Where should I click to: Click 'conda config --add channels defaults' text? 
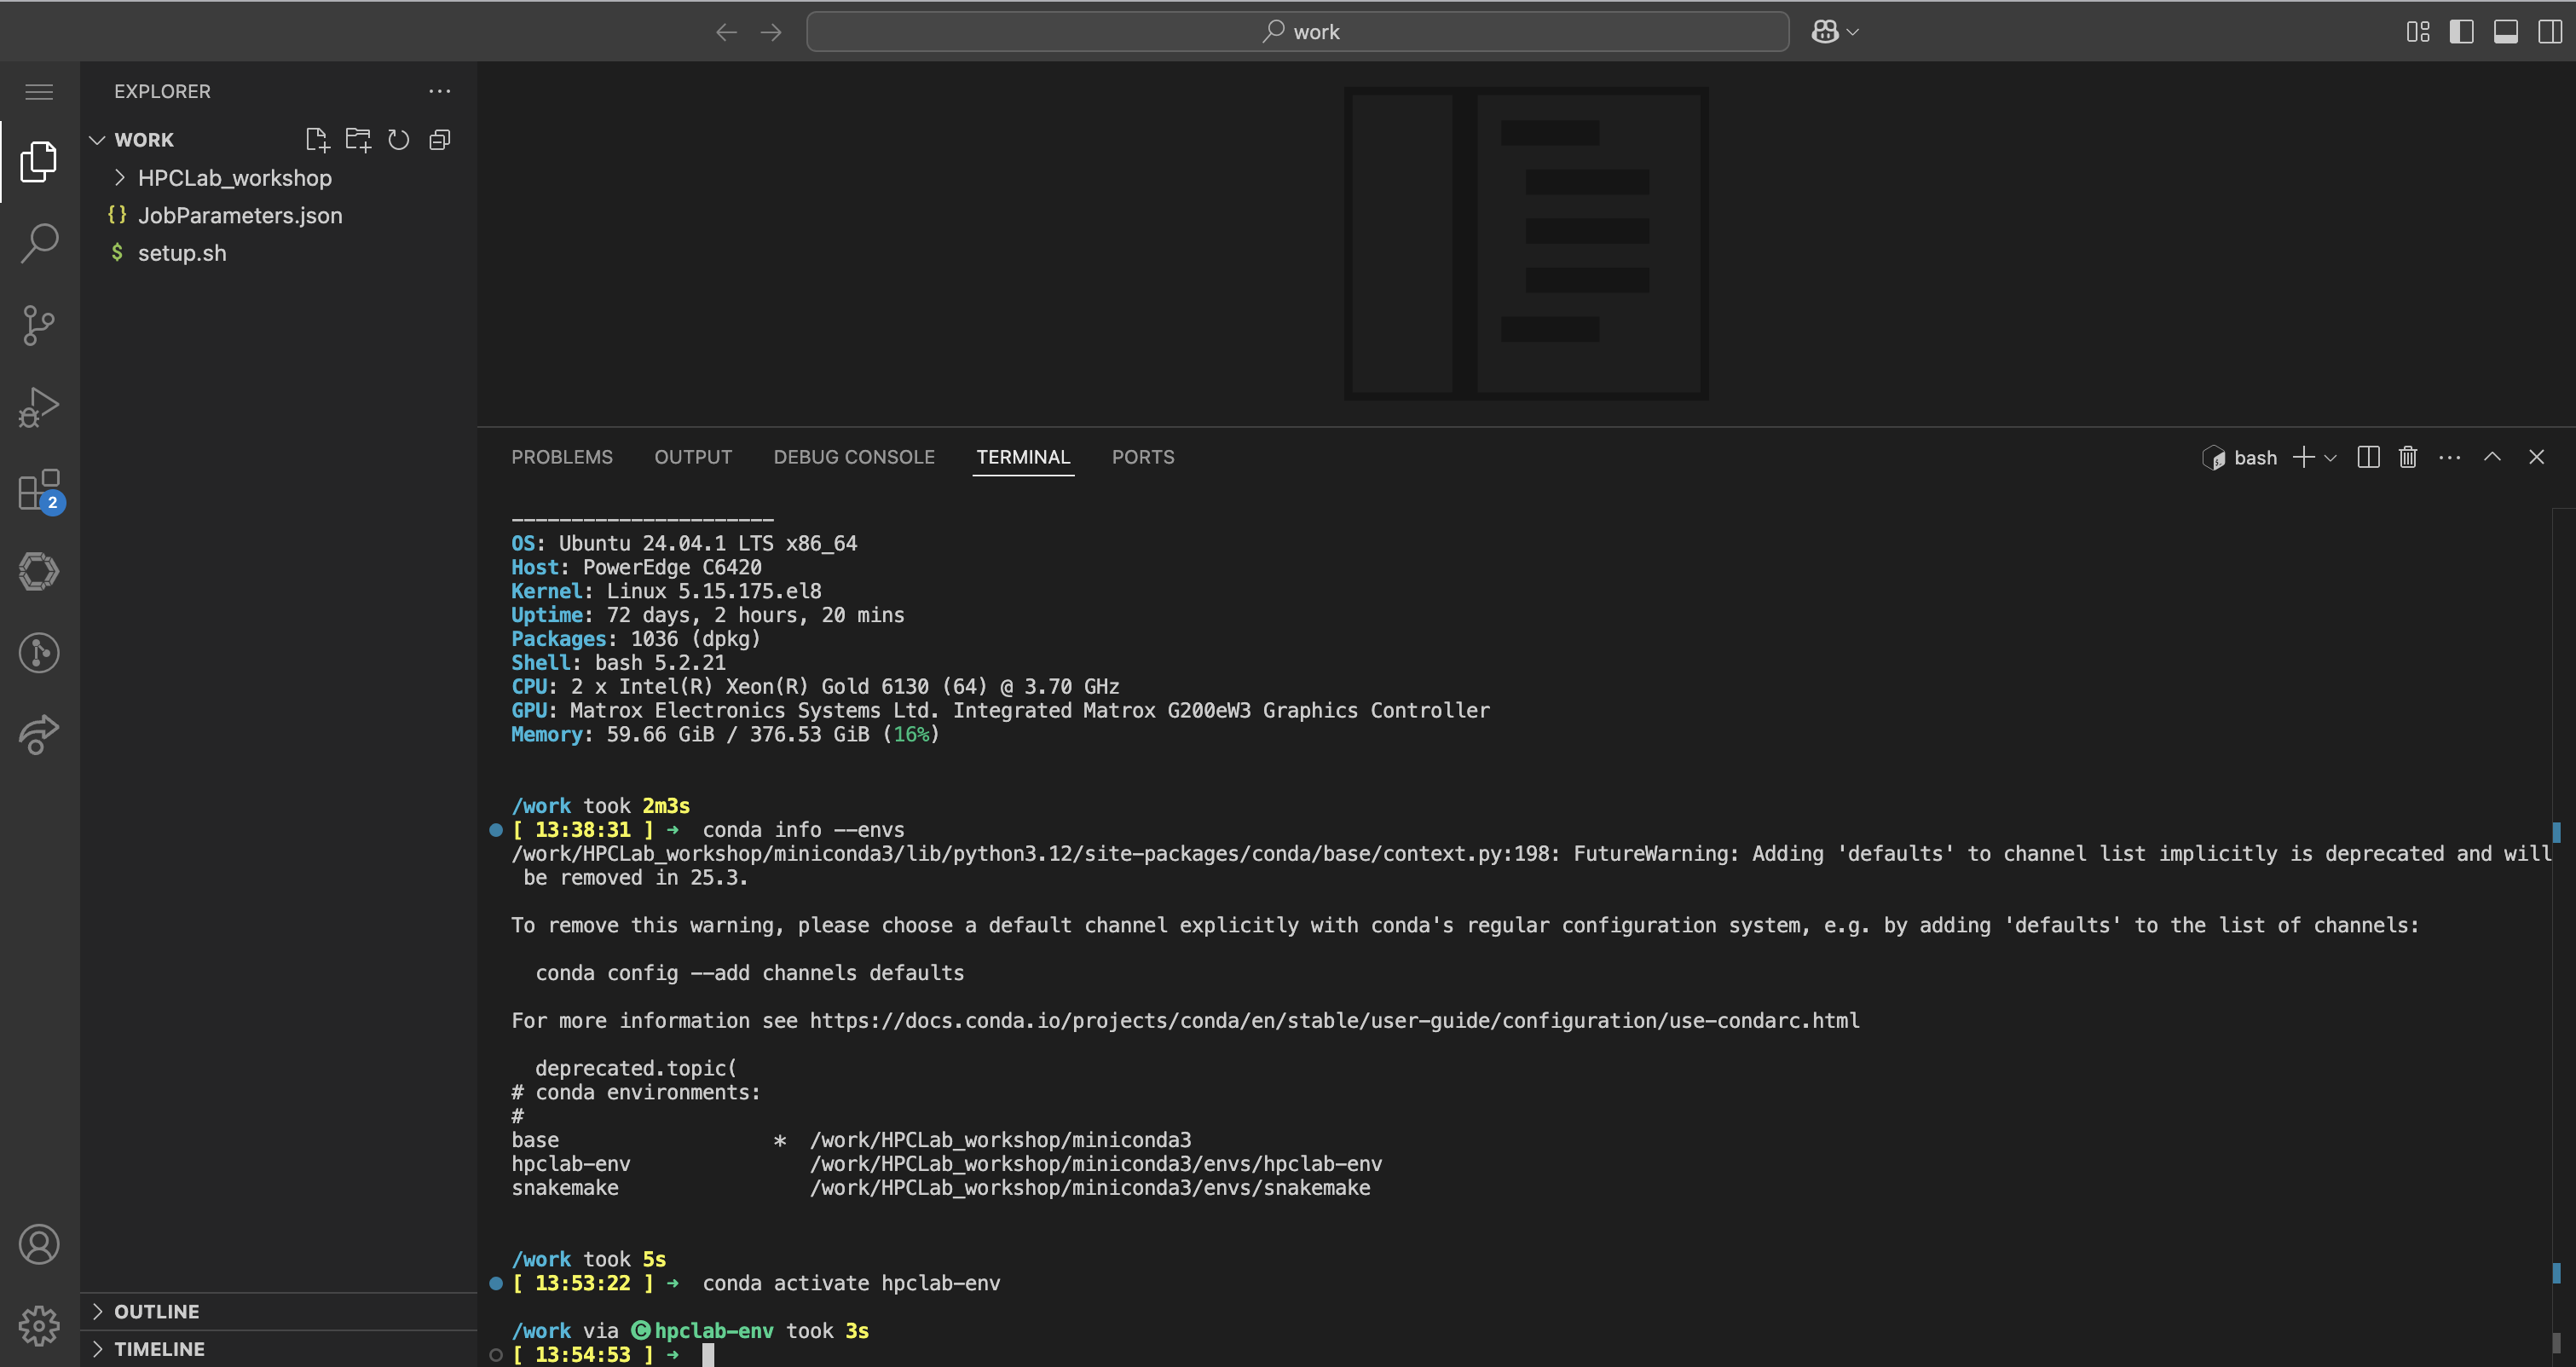[750, 973]
